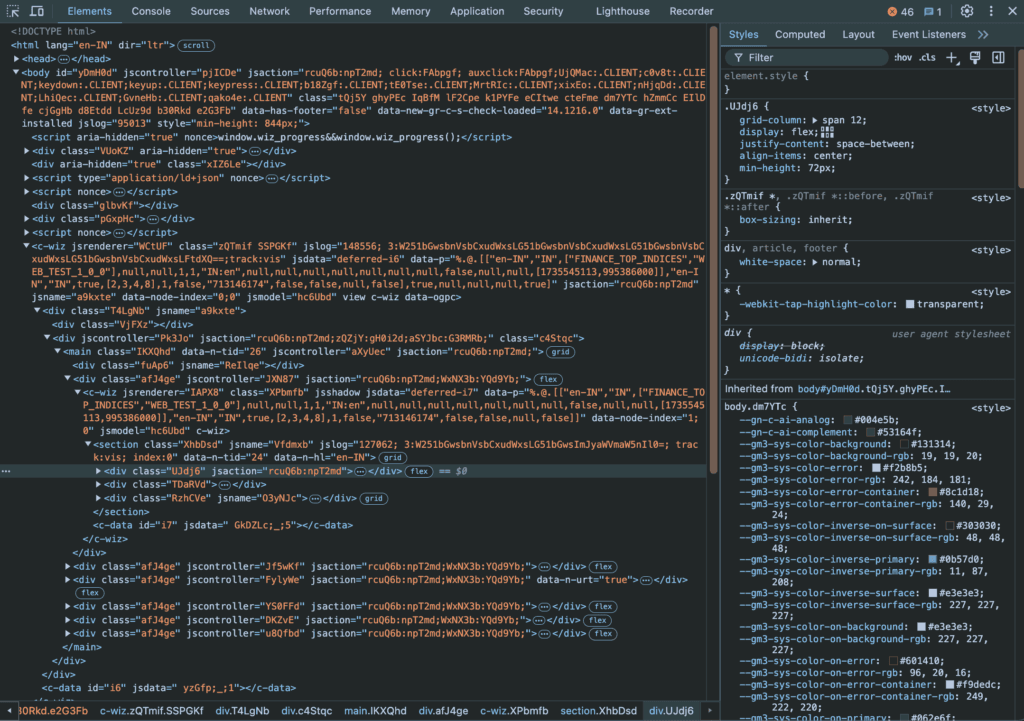The height and width of the screenshot is (721, 1024).
Task: Open flexbox editor icon next to display: flex
Action: [827, 132]
